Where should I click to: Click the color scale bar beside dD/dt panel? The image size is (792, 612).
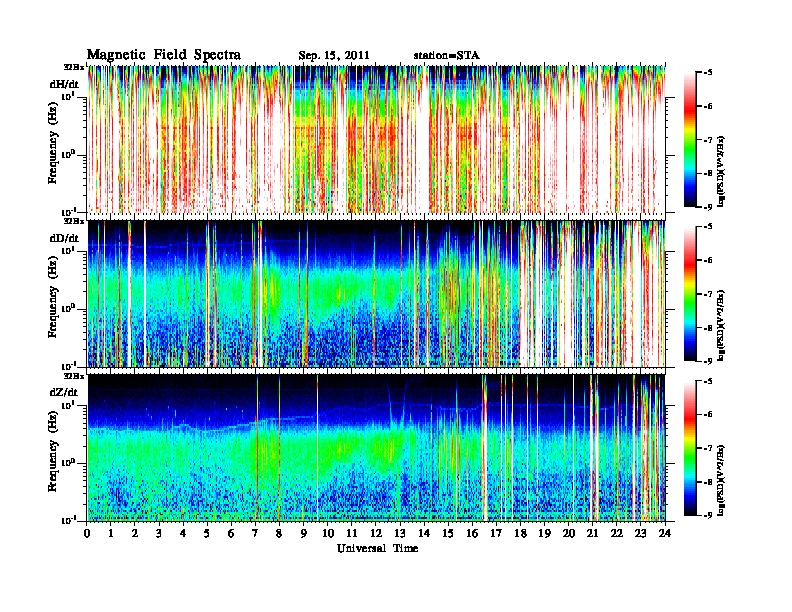coord(690,294)
